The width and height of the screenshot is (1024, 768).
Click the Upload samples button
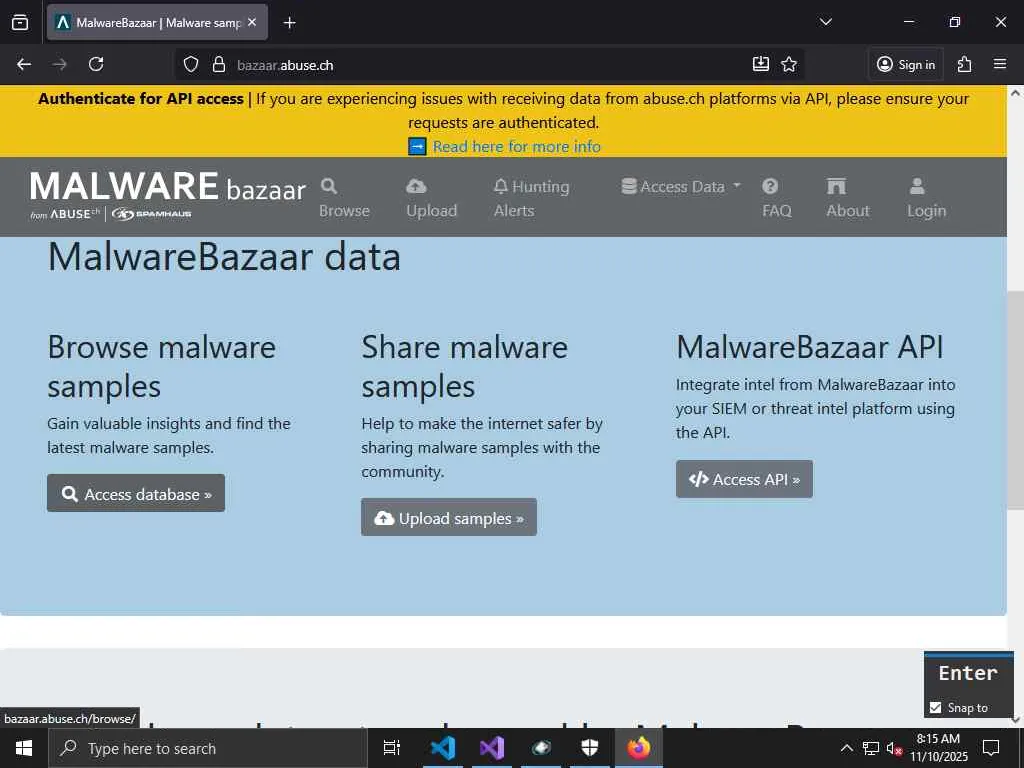(449, 518)
